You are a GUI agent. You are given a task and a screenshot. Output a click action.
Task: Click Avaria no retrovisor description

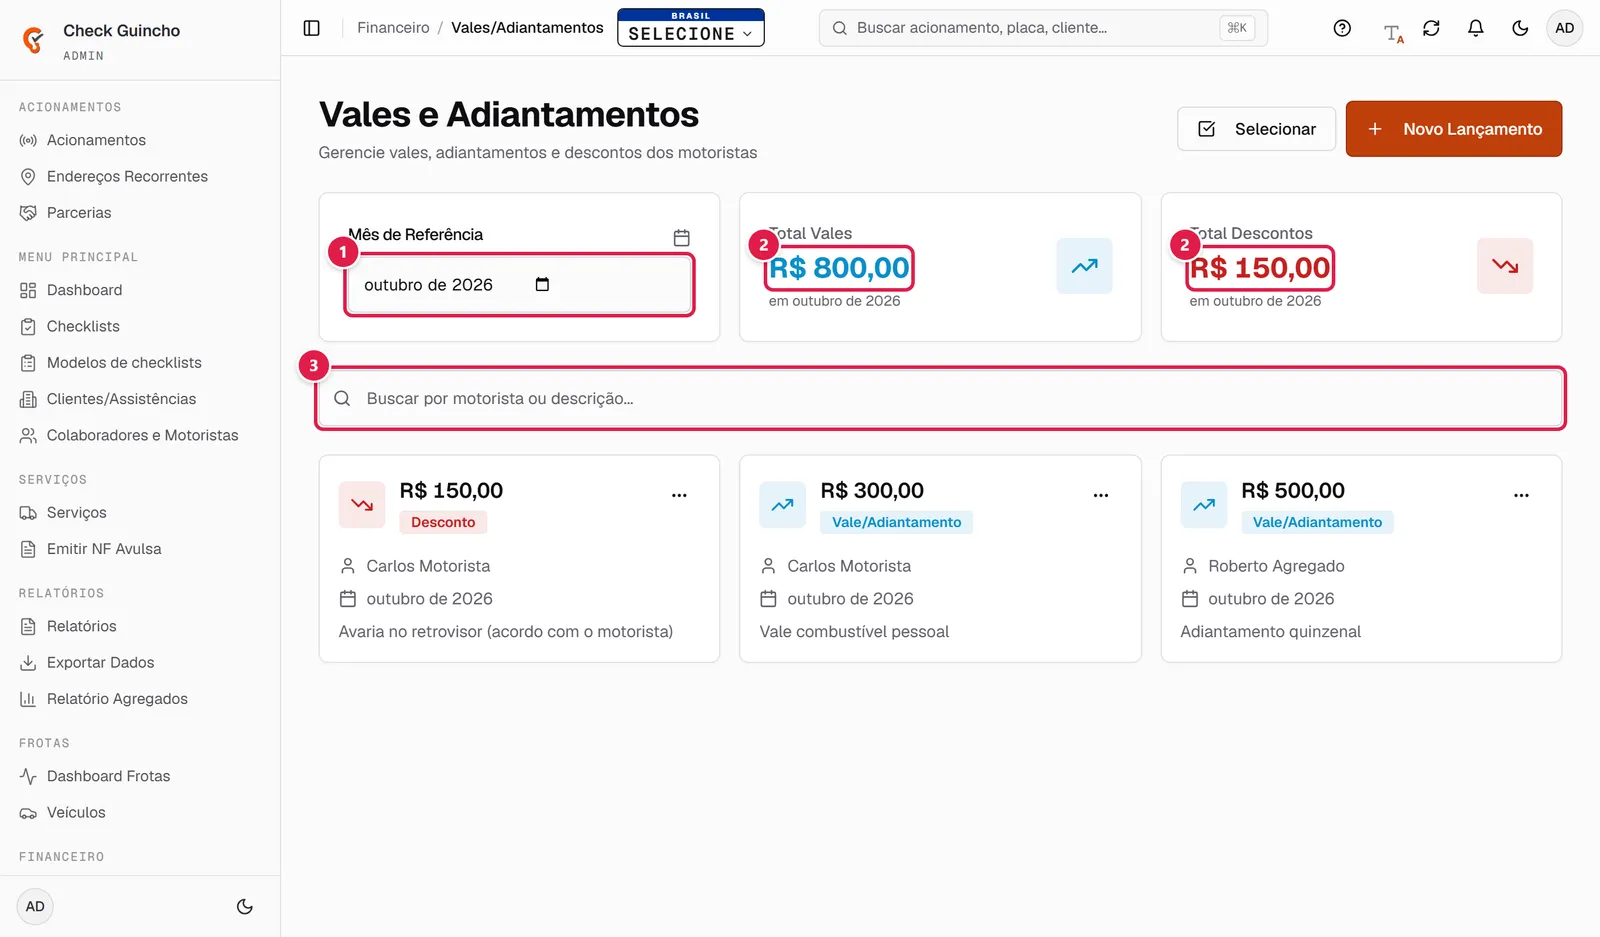(x=506, y=632)
